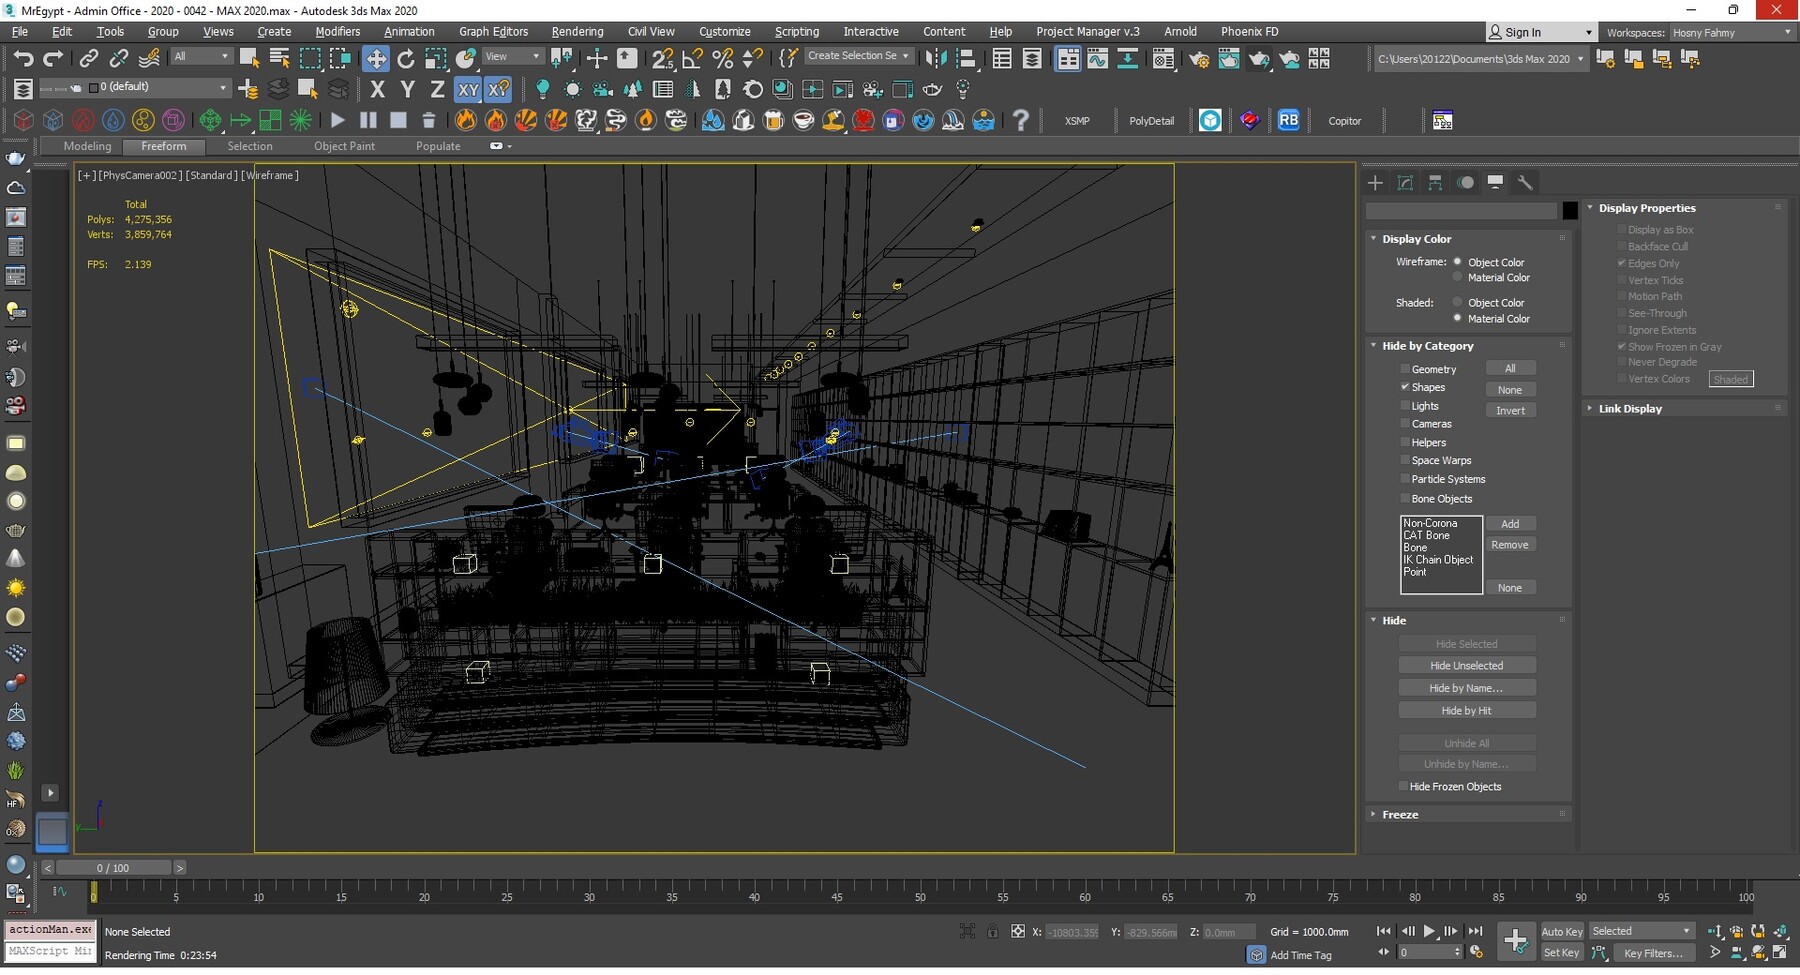Click the Hide Unselected button
This screenshot has width=1800, height=975.
pos(1466,666)
